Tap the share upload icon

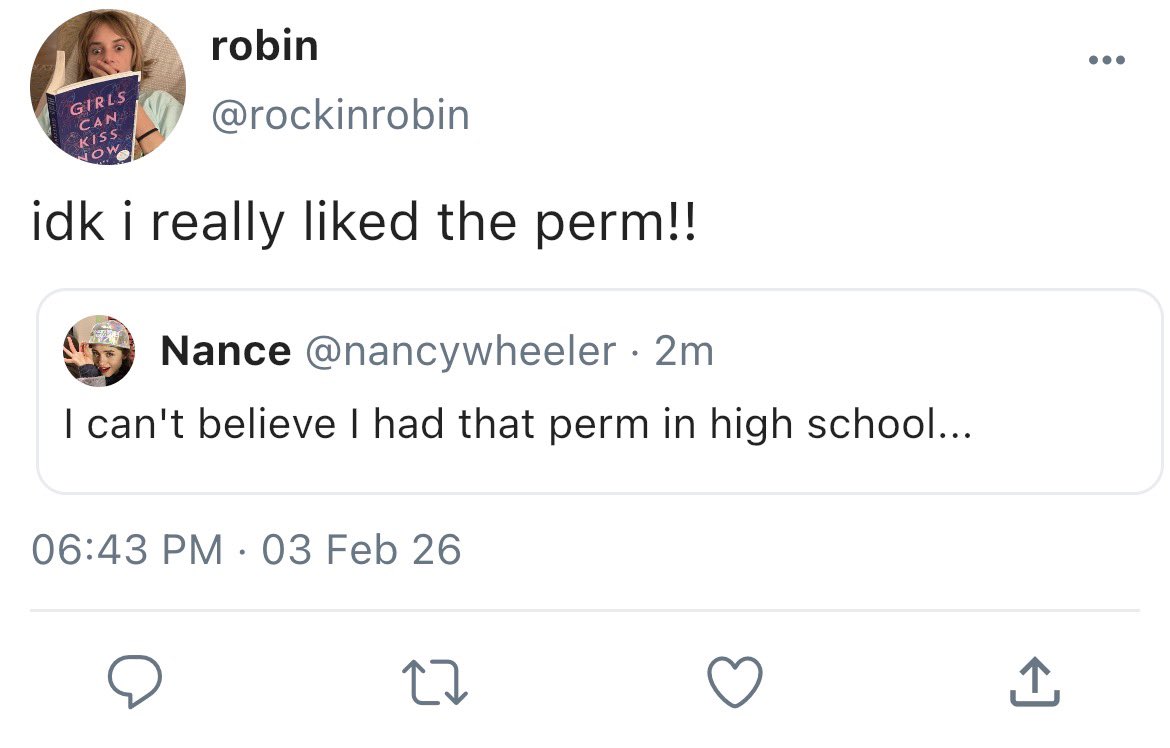[1034, 683]
